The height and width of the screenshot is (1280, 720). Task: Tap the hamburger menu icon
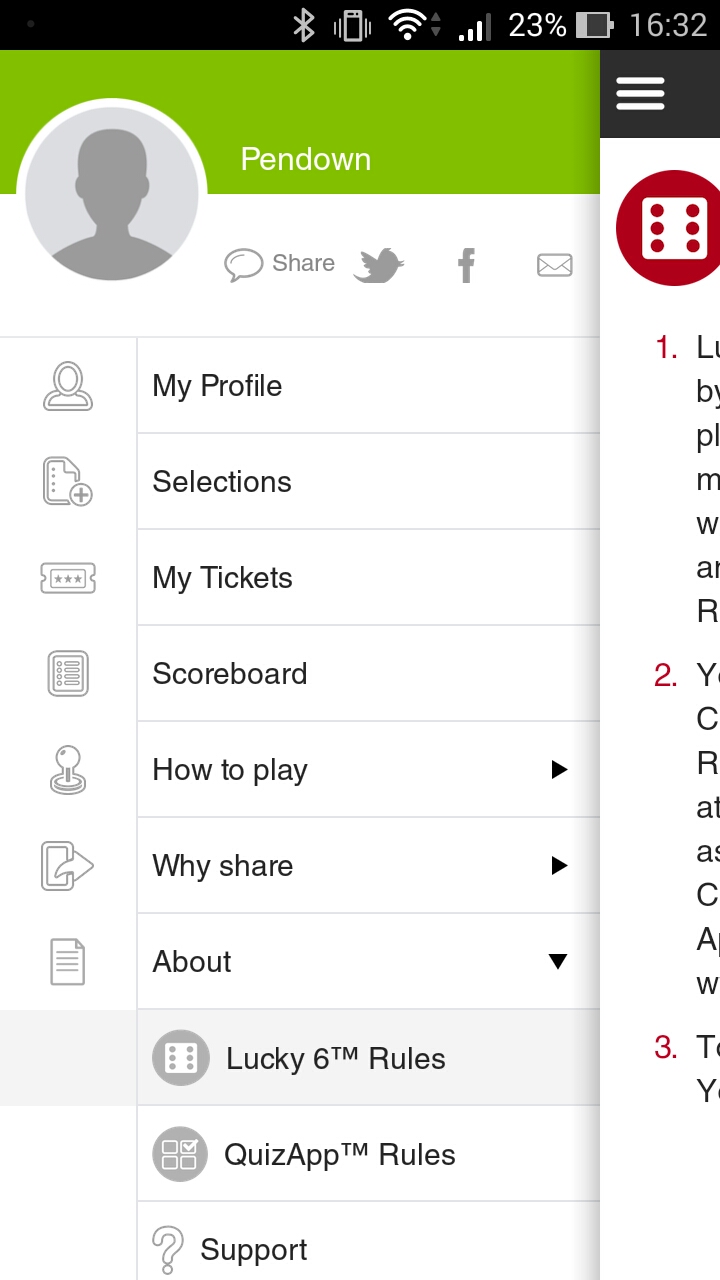pyautogui.click(x=640, y=94)
